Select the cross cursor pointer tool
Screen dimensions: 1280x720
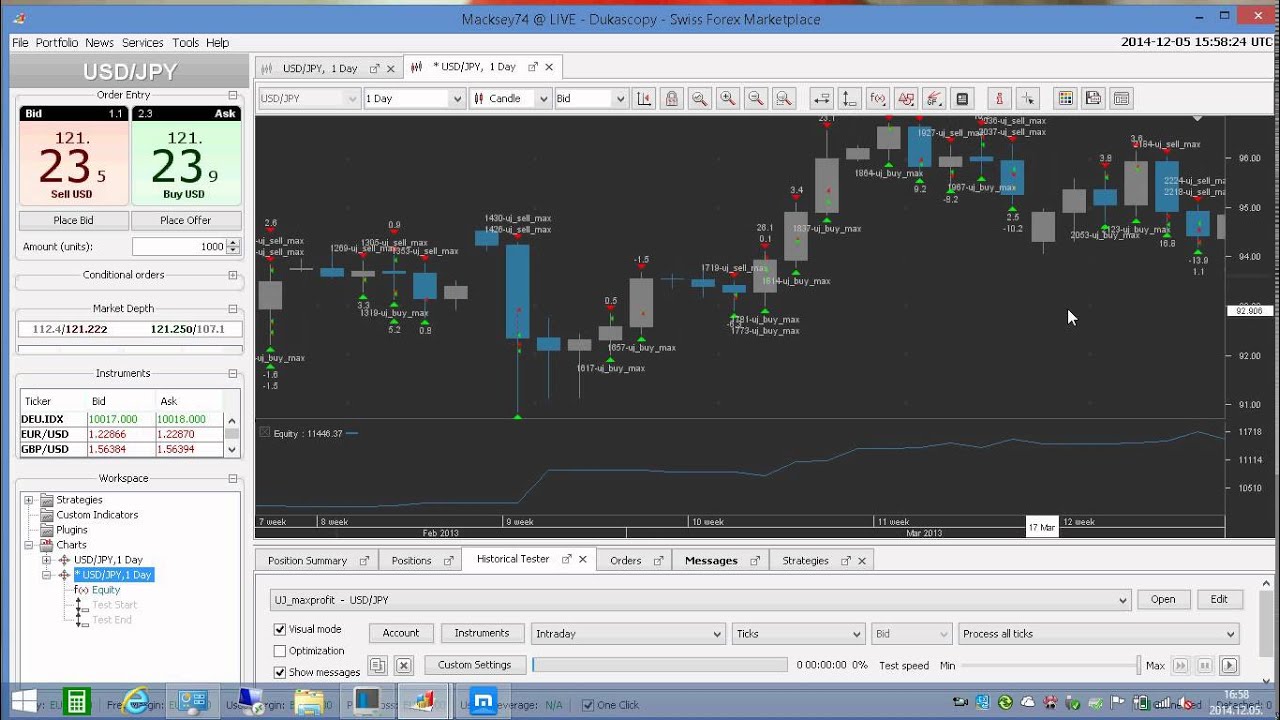click(x=1027, y=98)
